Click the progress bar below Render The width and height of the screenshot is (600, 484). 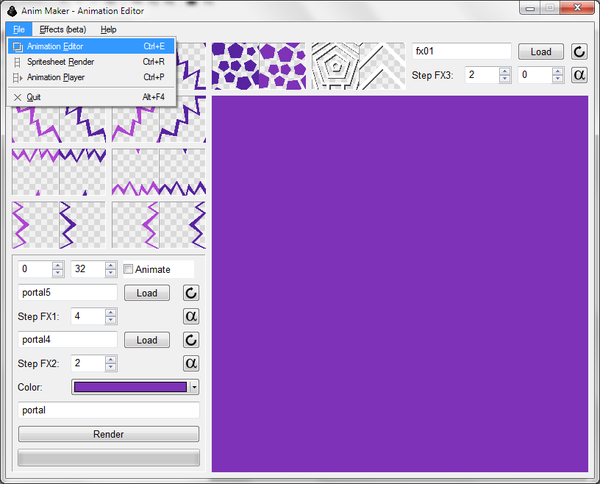(x=109, y=458)
